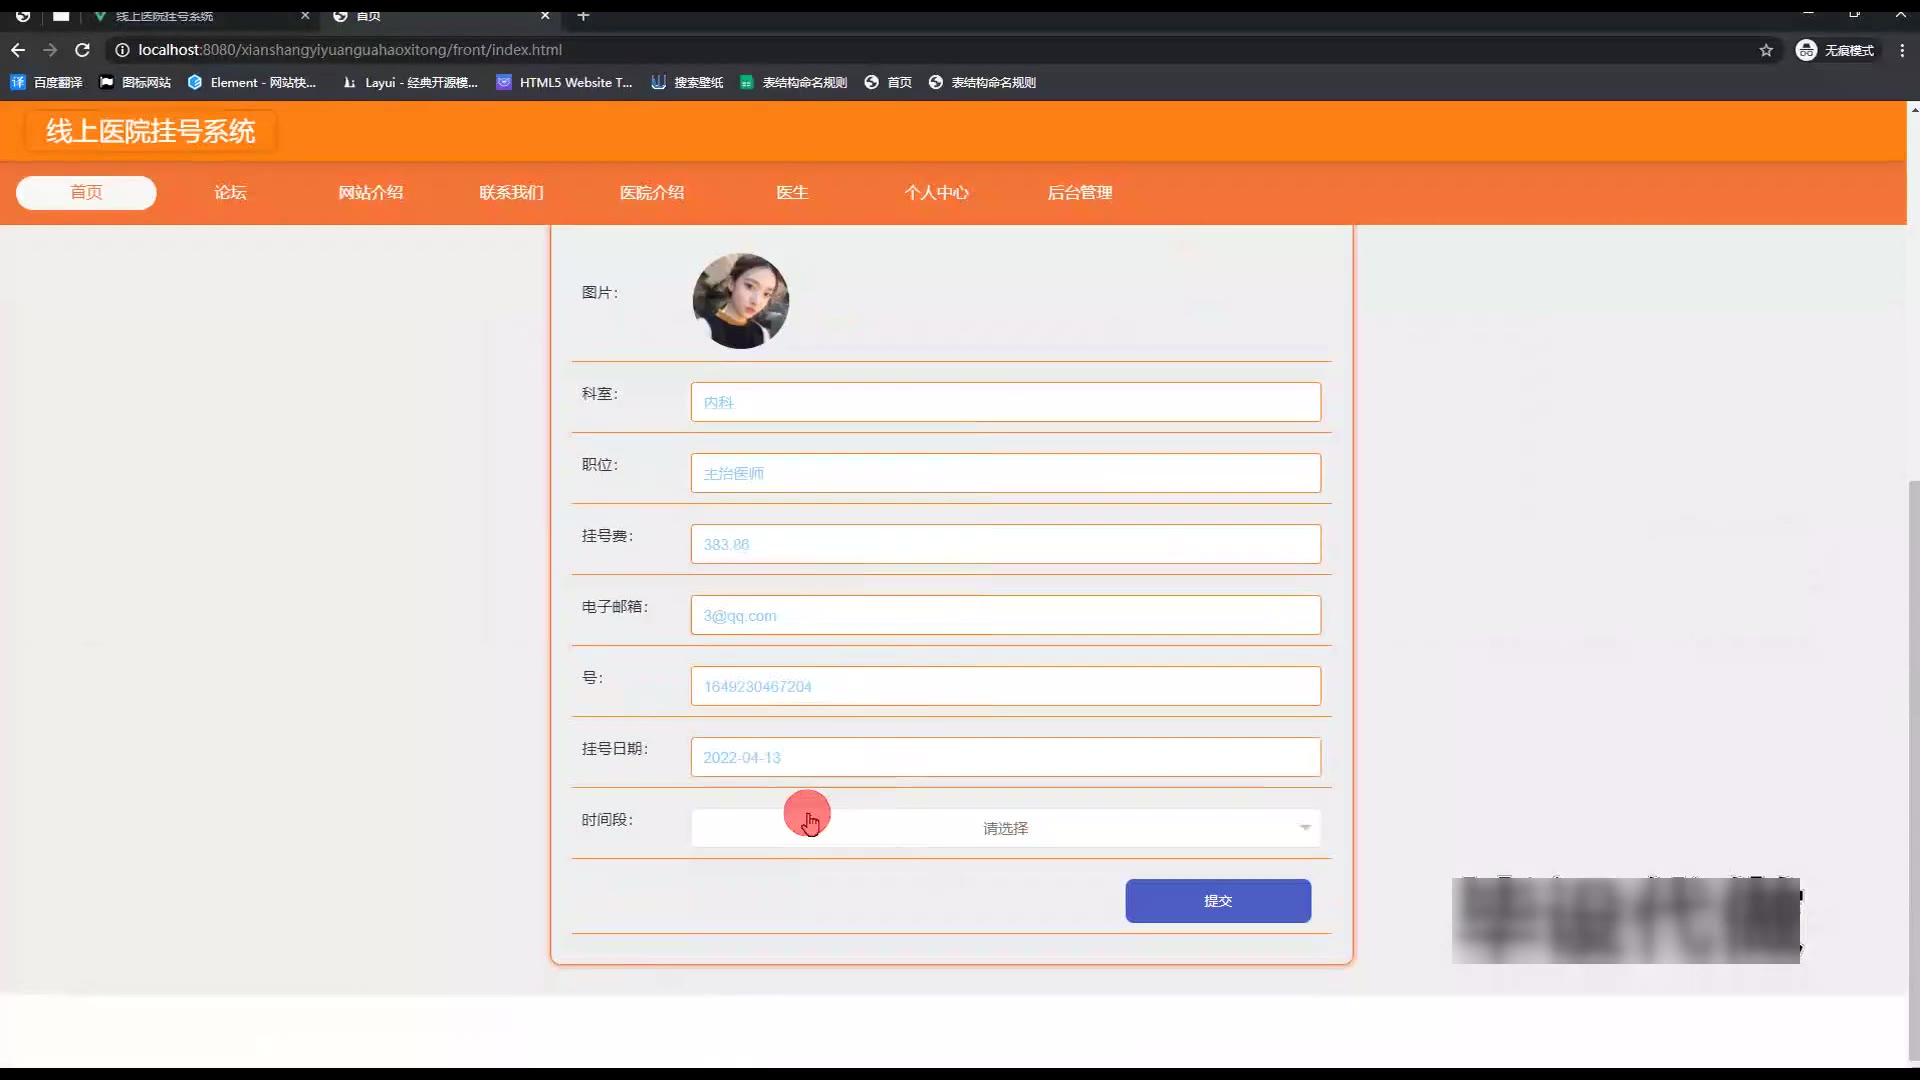The image size is (1920, 1080).
Task: Open the Chrome three-dot menu
Action: click(1902, 50)
